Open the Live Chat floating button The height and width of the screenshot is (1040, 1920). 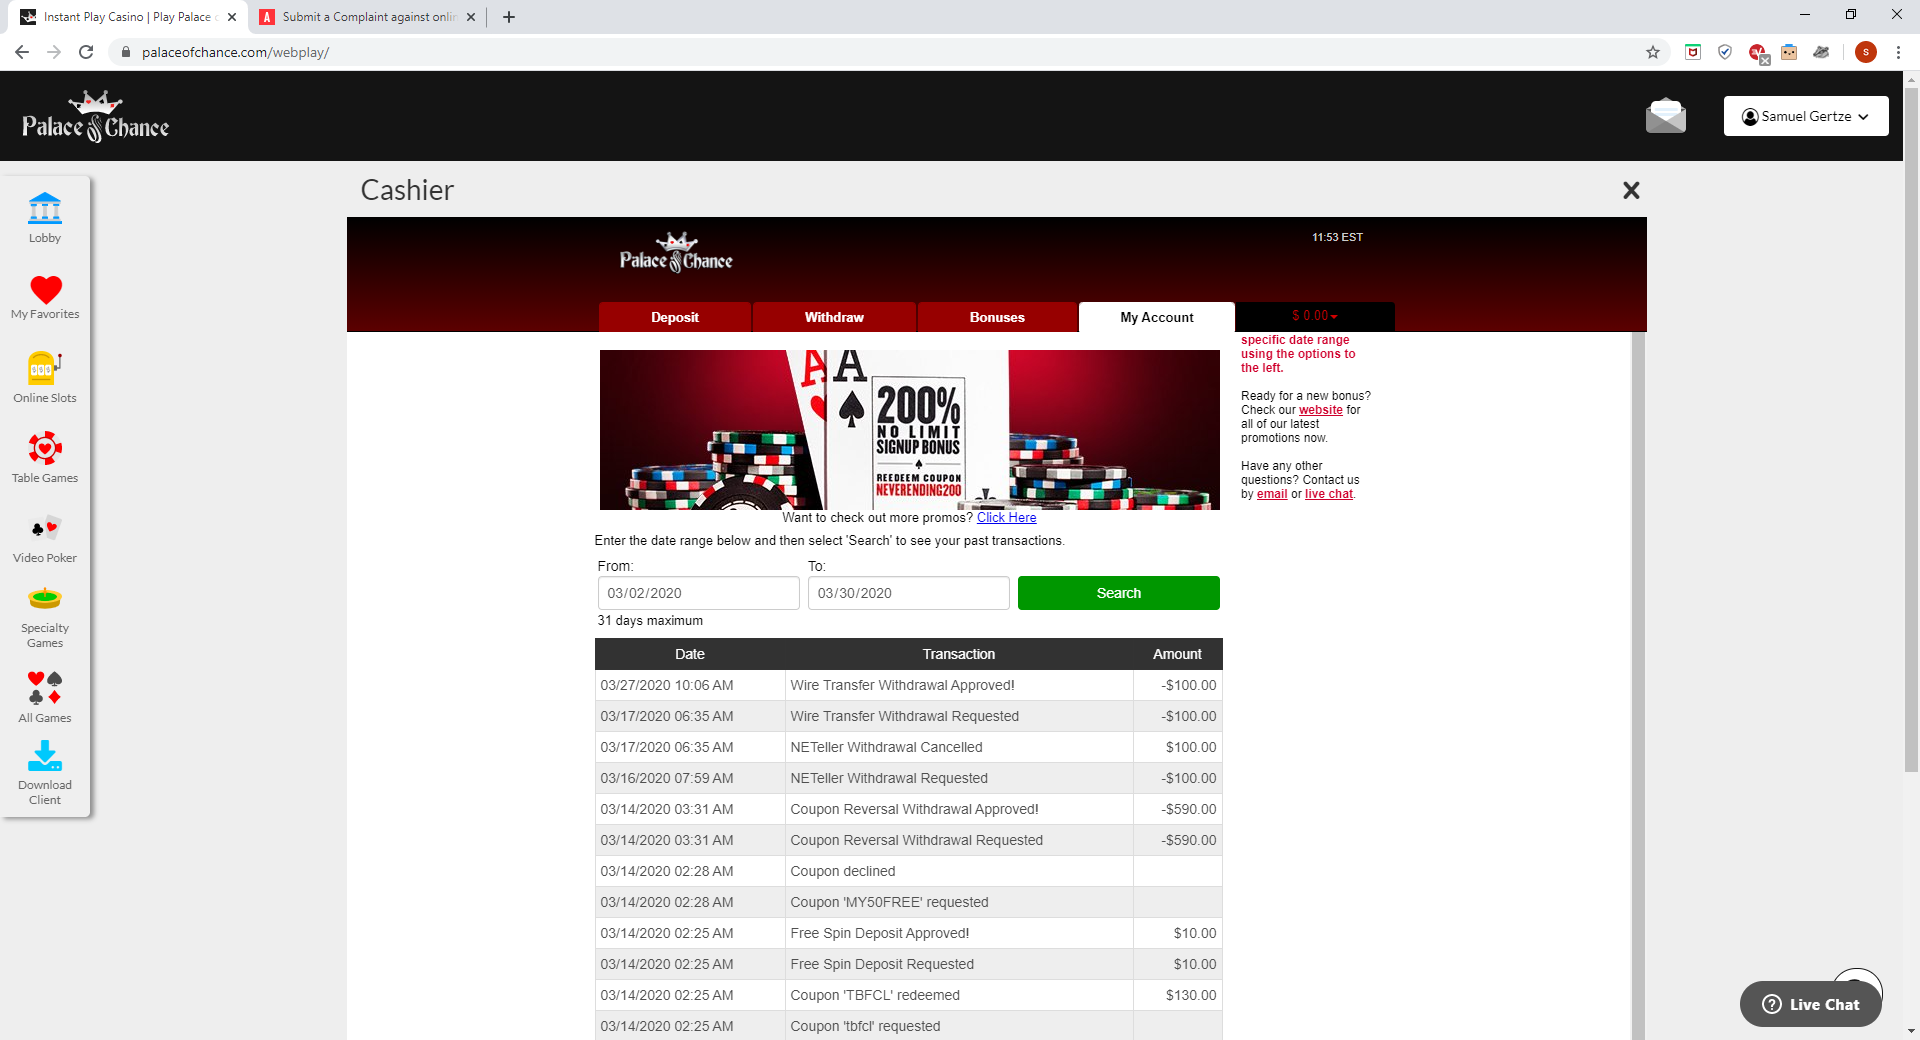click(1811, 1004)
